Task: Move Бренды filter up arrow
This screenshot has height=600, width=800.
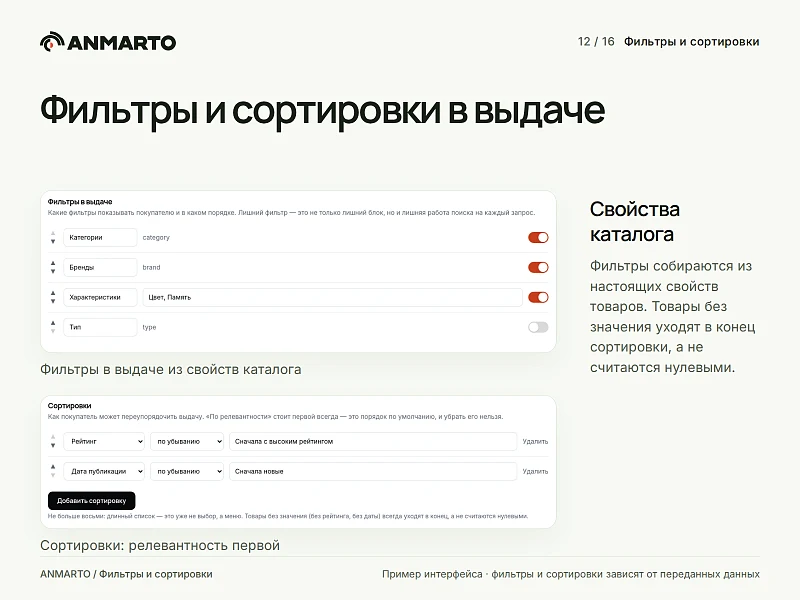Action: (53, 264)
